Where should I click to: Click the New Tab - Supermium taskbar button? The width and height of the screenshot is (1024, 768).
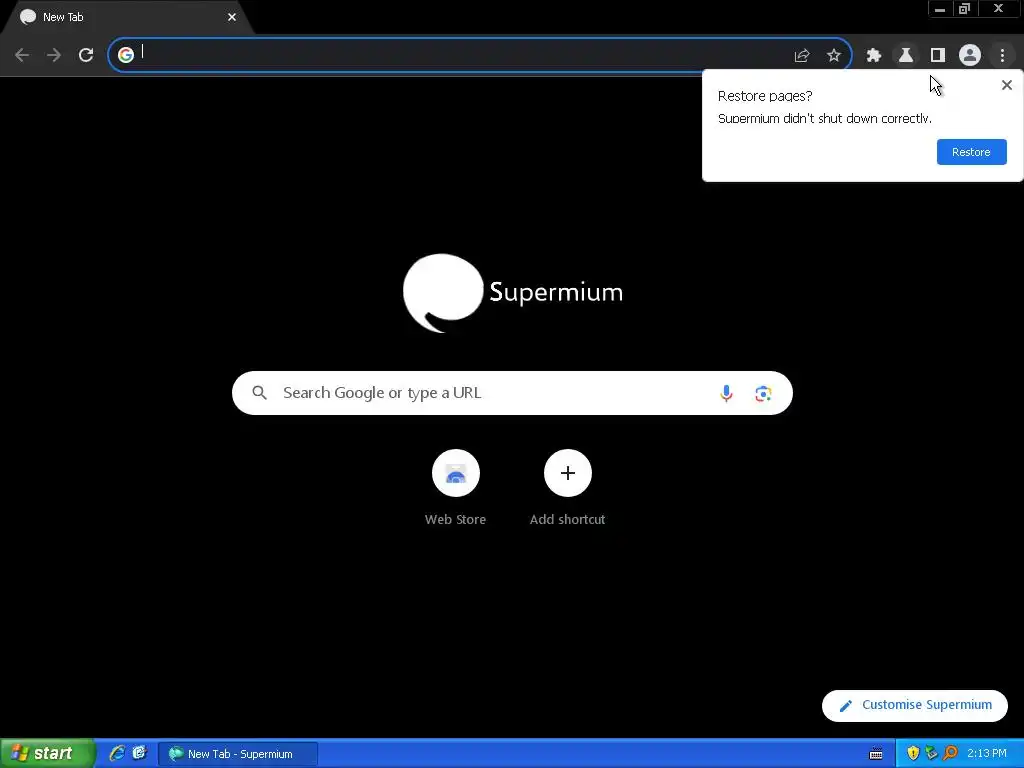click(x=238, y=754)
